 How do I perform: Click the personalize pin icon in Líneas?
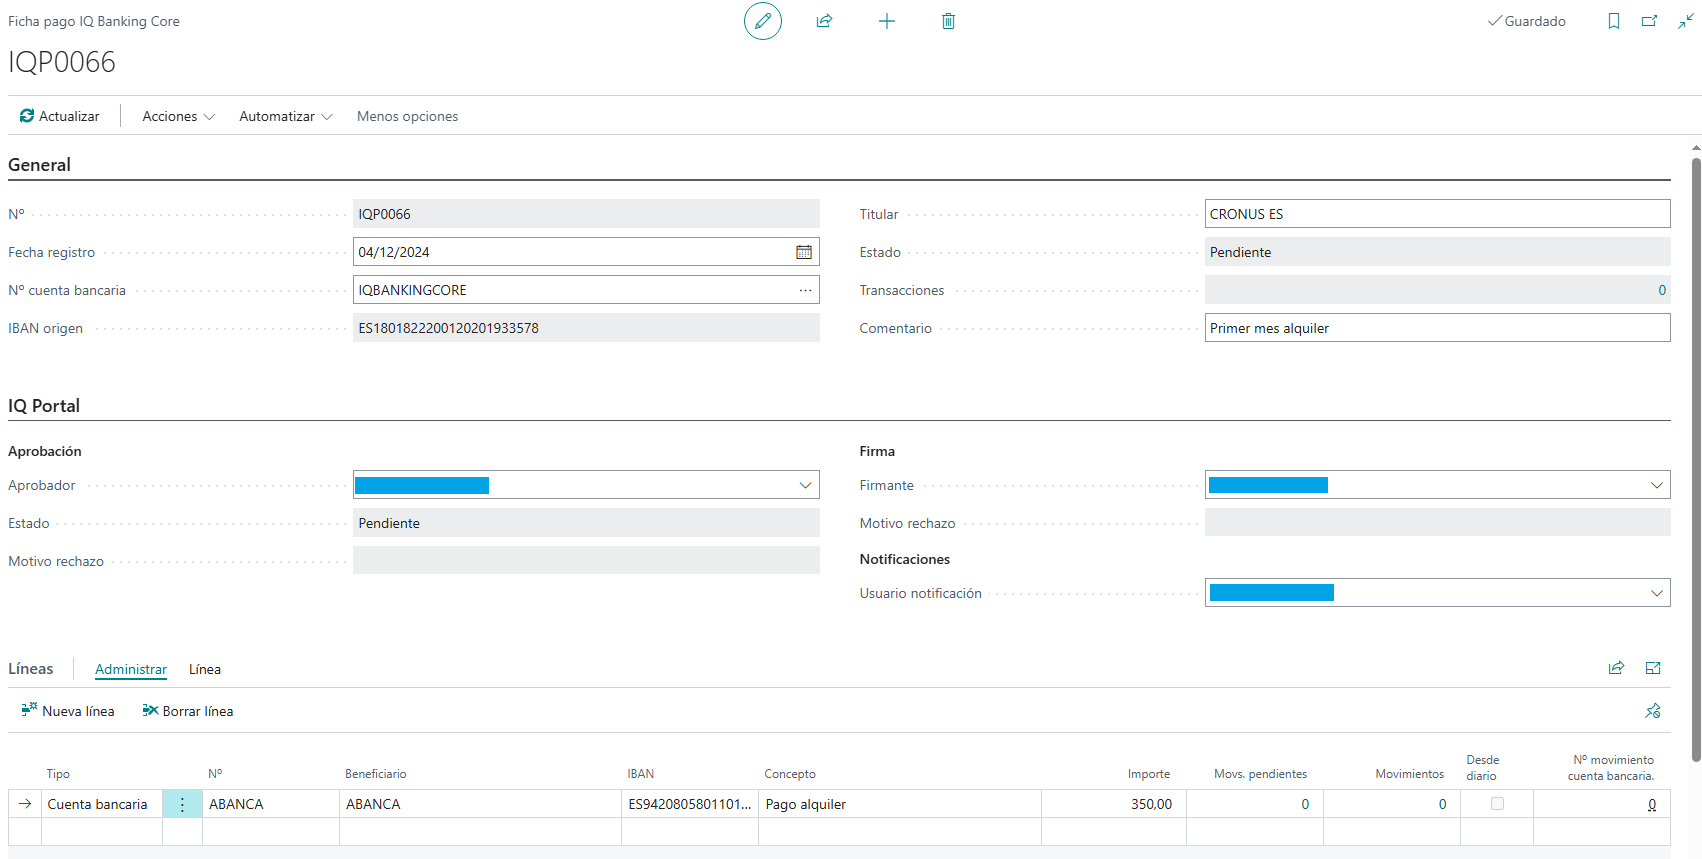pos(1652,711)
